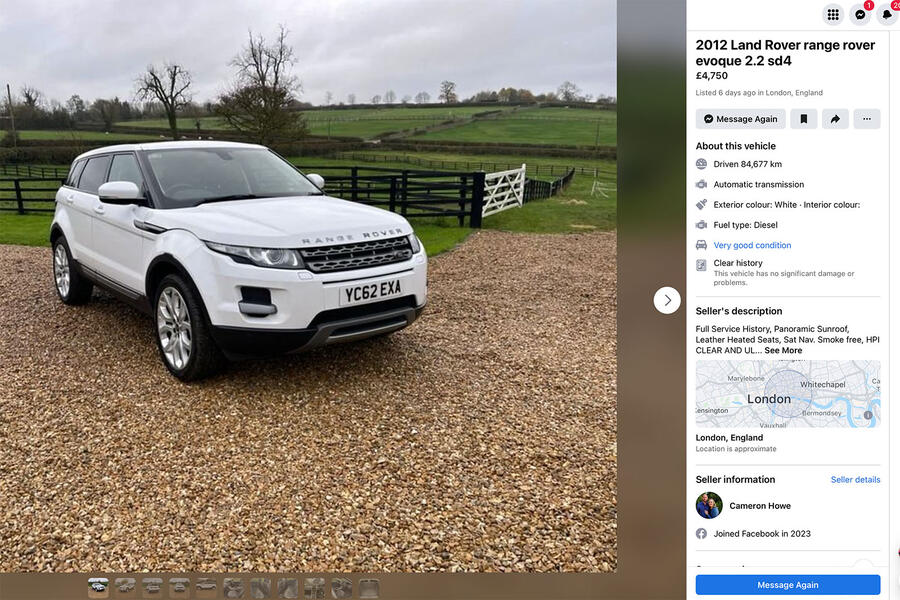Viewport: 900px width, 600px height.
Task: Click the blue Message Again button
Action: tap(788, 584)
